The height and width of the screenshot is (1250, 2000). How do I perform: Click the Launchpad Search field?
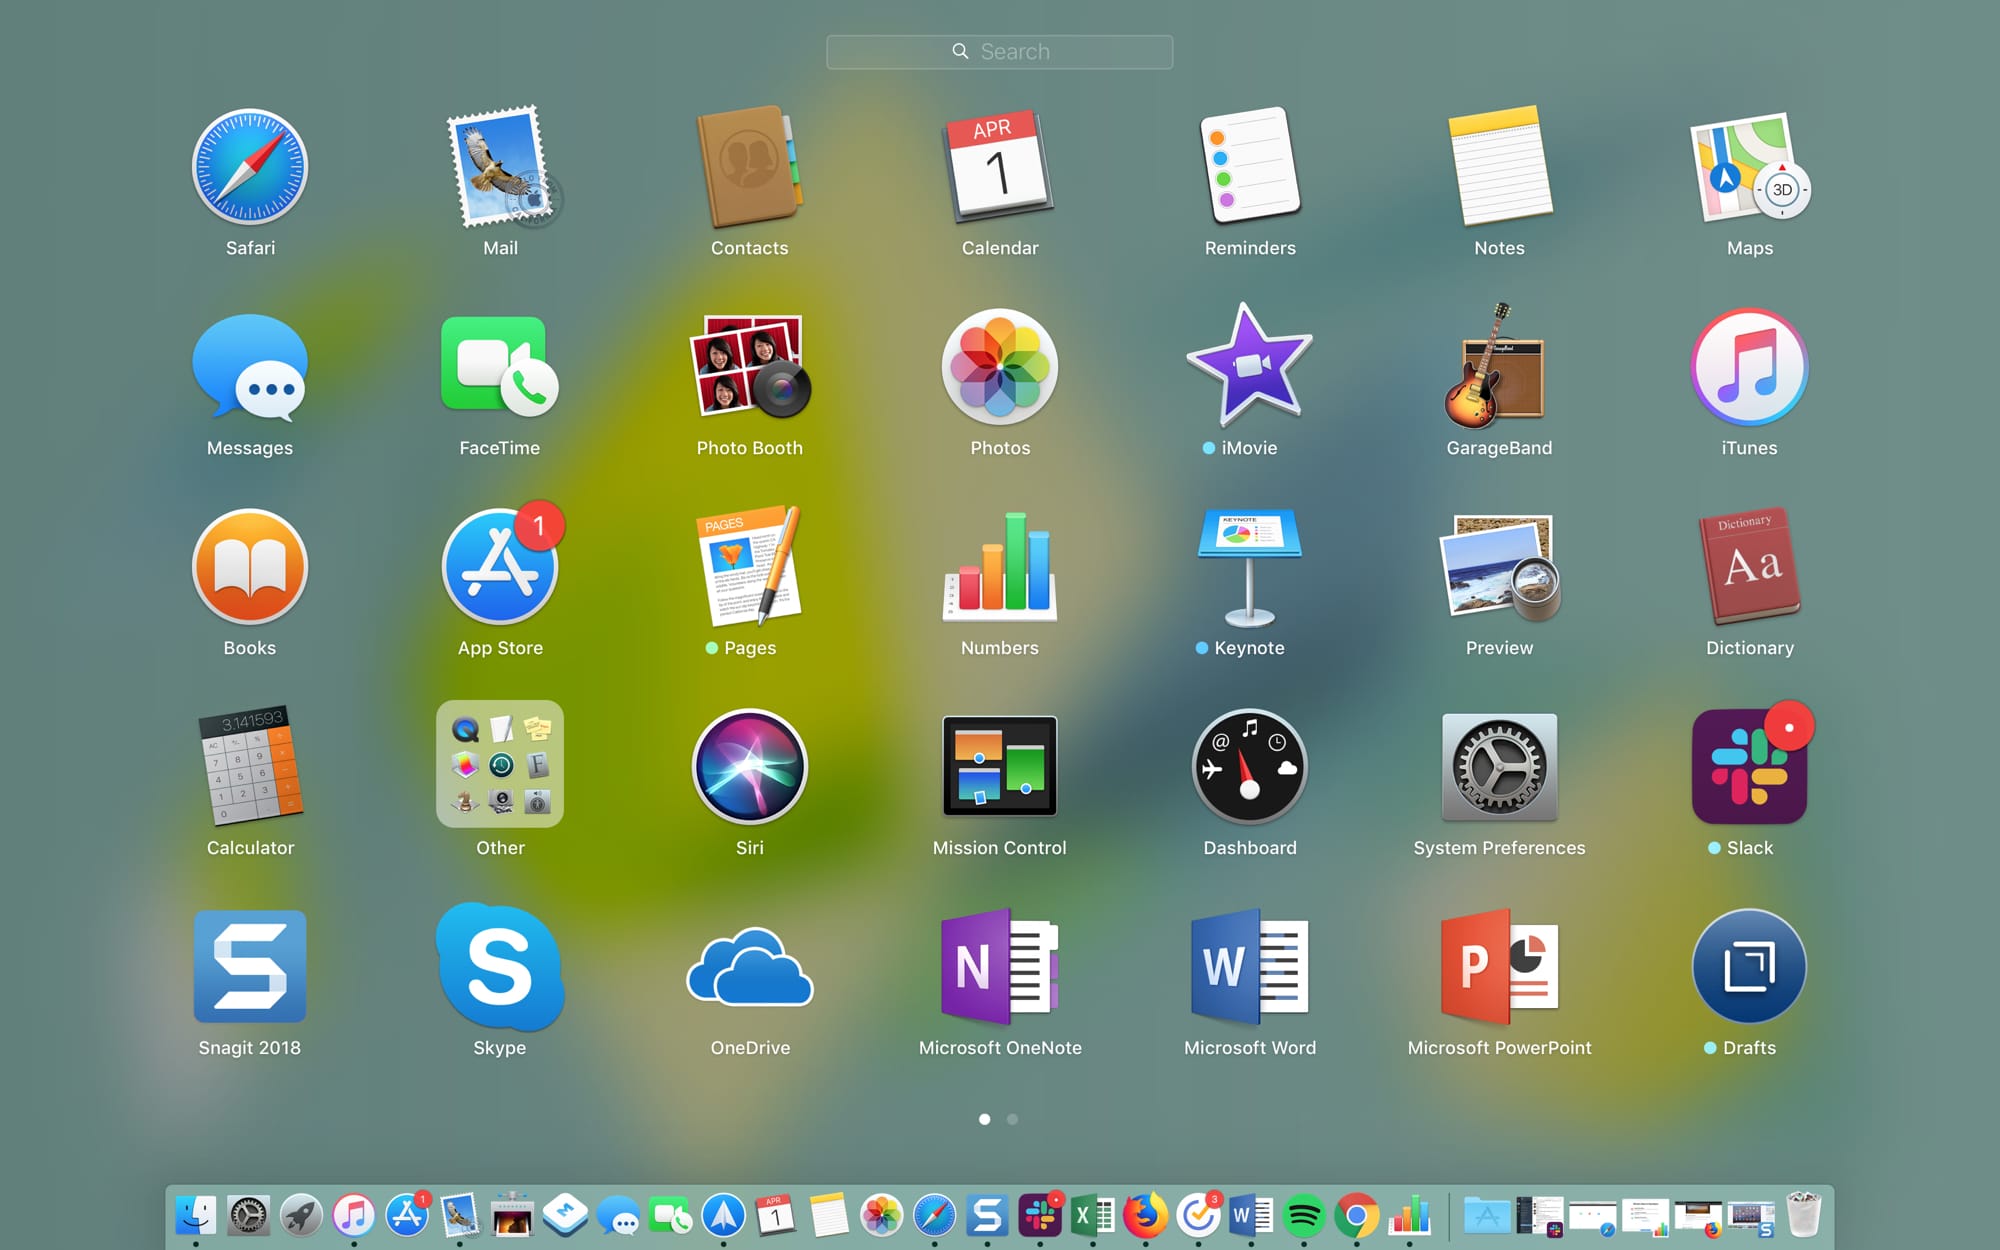pyautogui.click(x=999, y=52)
